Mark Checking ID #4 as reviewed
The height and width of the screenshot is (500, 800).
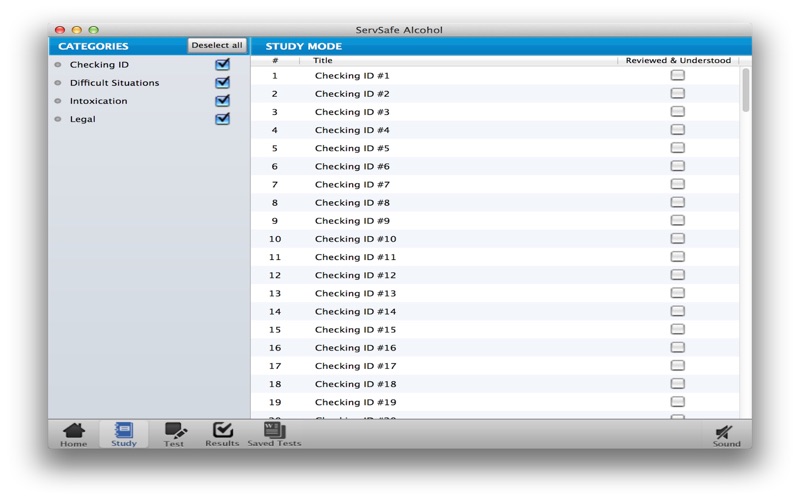coord(678,130)
